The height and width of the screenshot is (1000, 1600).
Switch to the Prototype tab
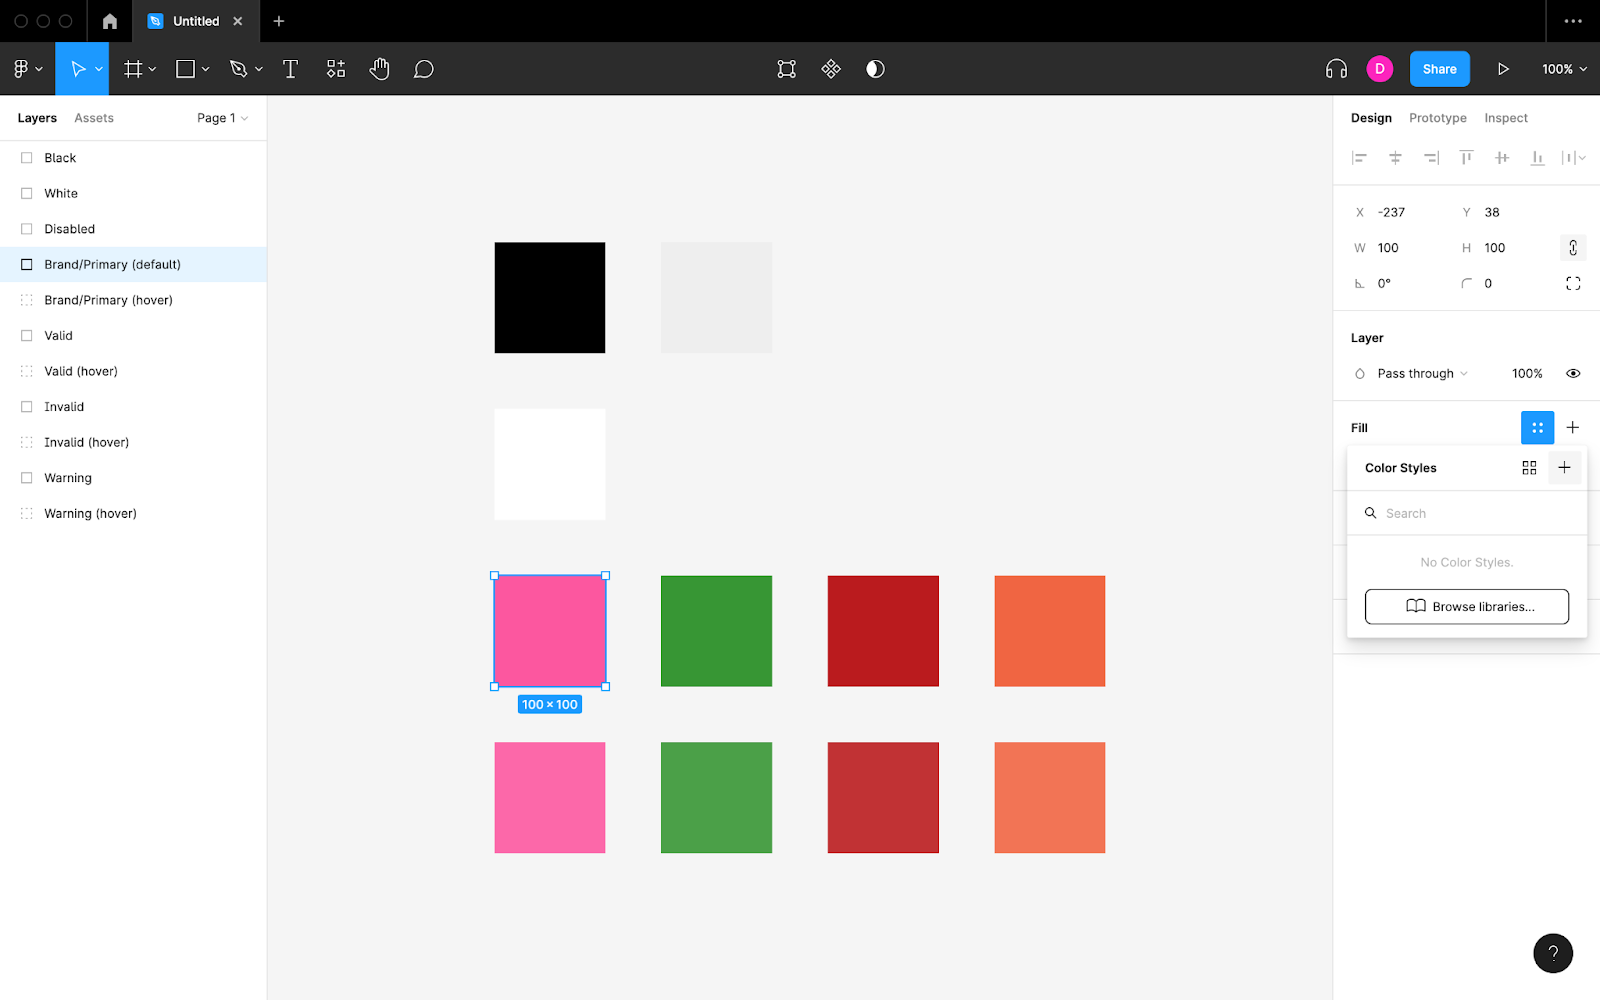1437,118
